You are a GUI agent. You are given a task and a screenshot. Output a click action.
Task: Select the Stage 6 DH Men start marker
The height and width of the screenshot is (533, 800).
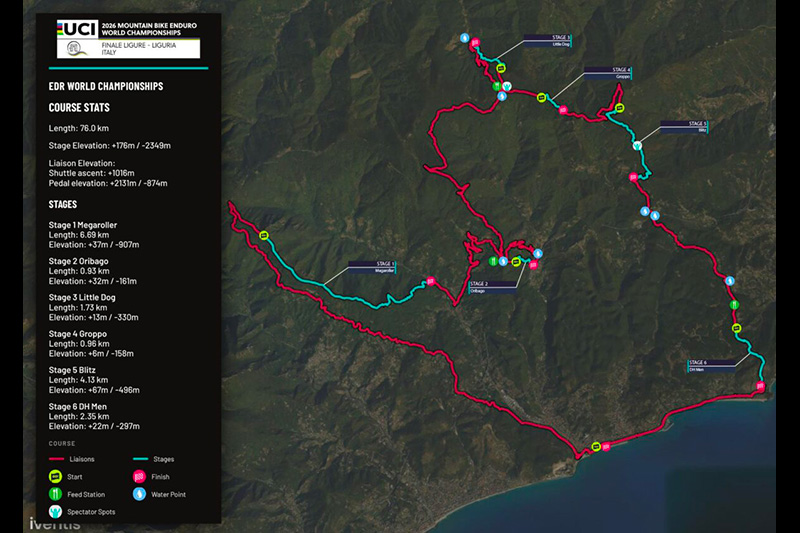[736, 328]
